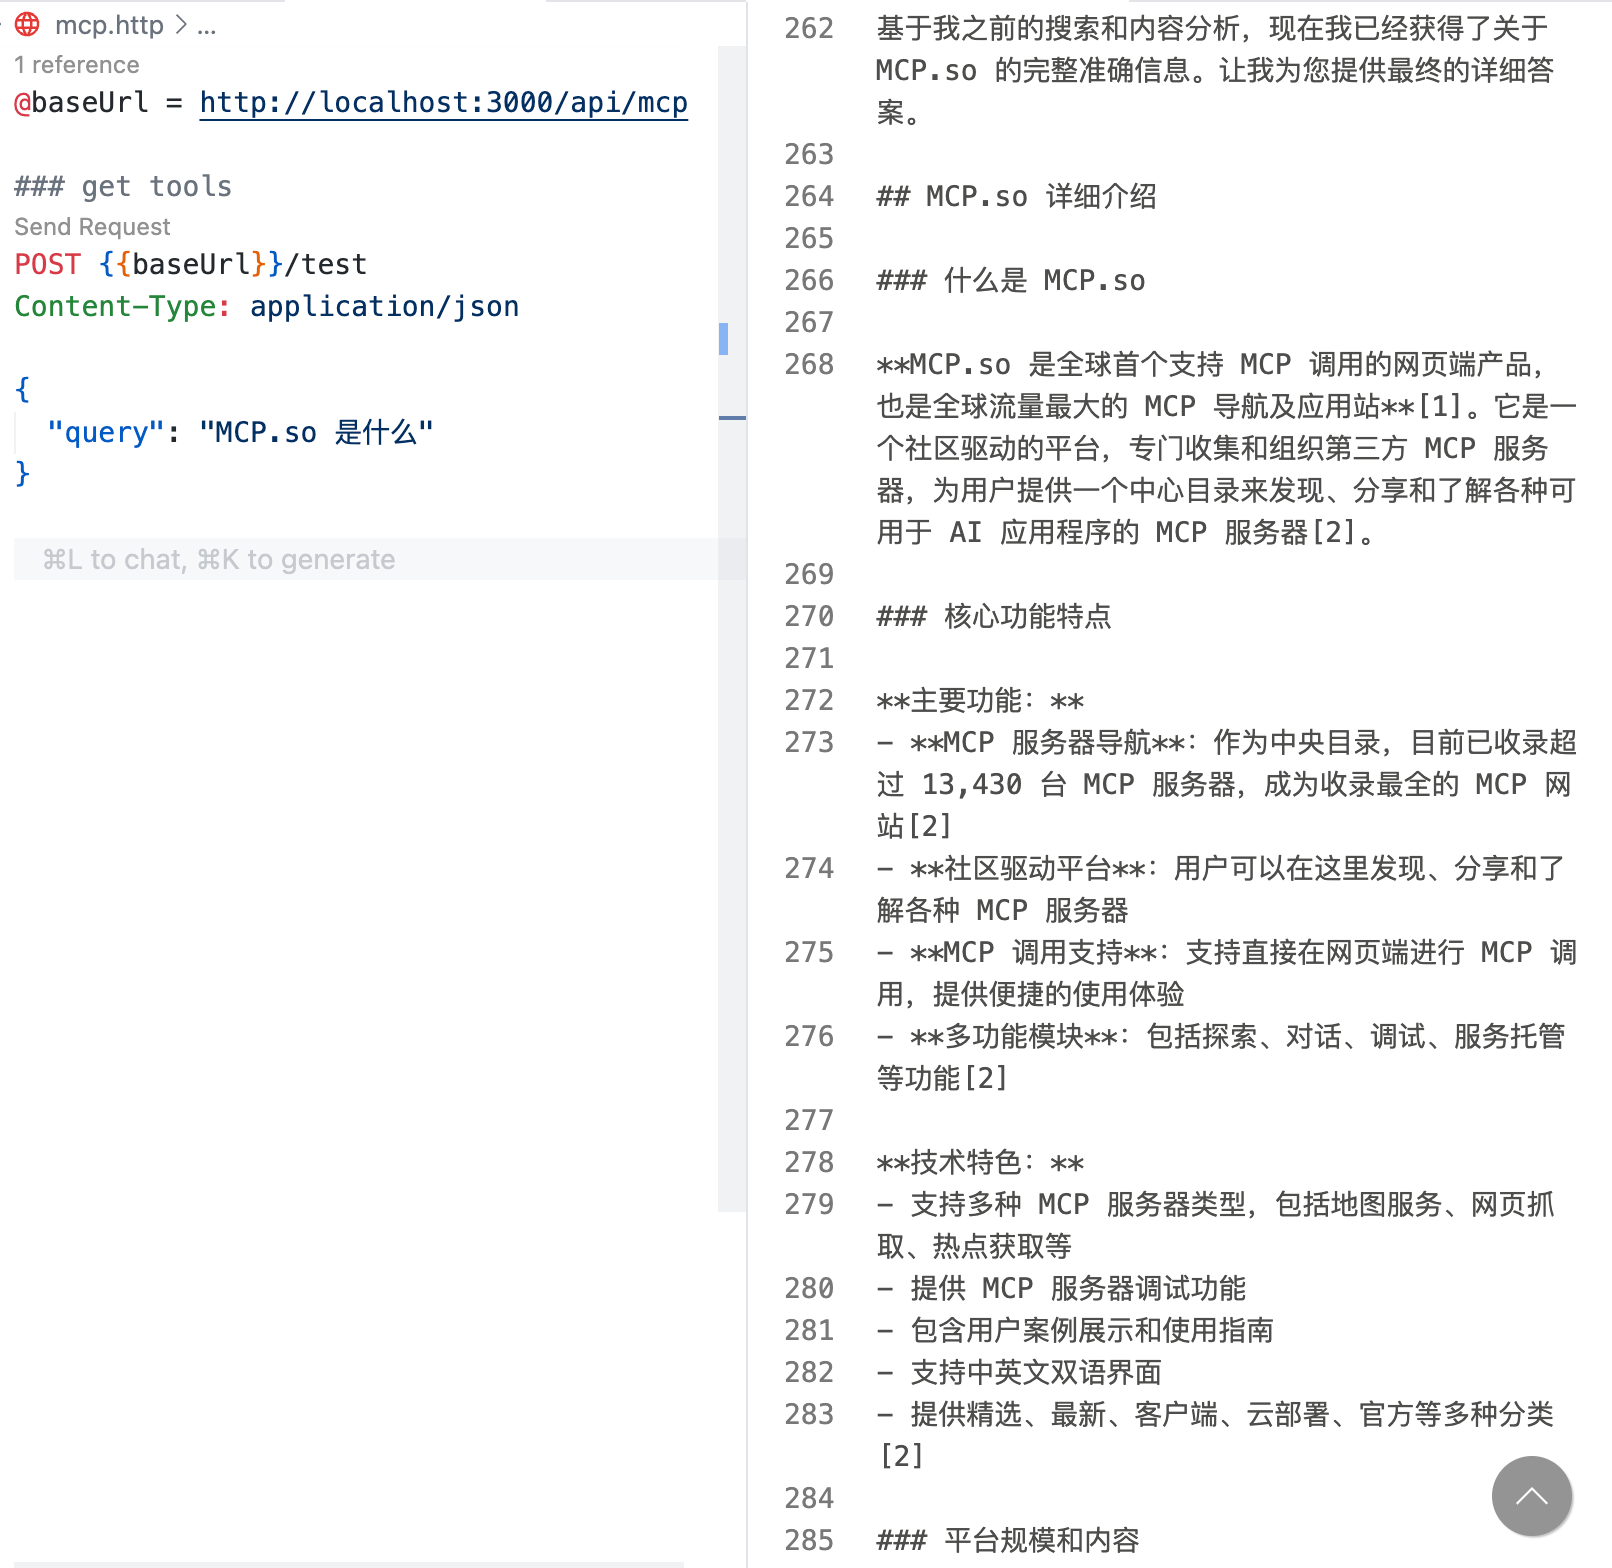Screen dimensions: 1612x1568
Task: Click the breadcrumb chevron separator
Action: click(x=181, y=25)
